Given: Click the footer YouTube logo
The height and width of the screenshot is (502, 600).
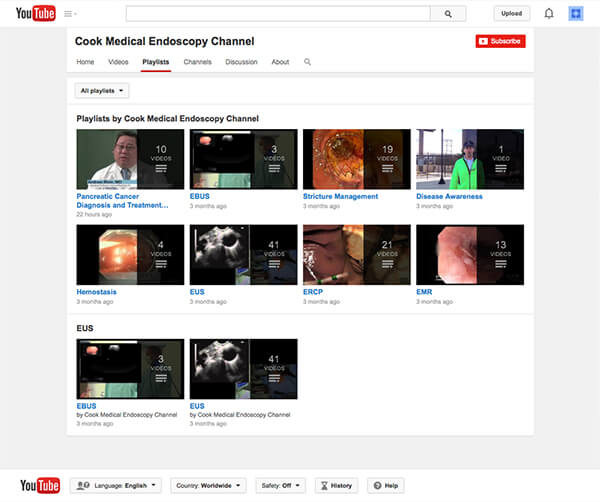Looking at the screenshot, I should 40,485.
